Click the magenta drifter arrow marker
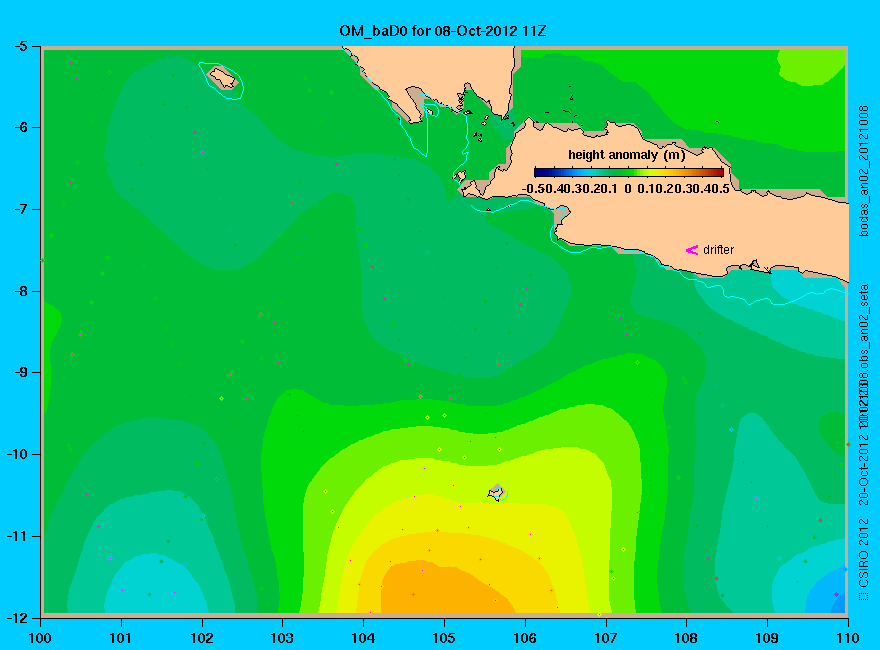The image size is (880, 650). click(692, 250)
